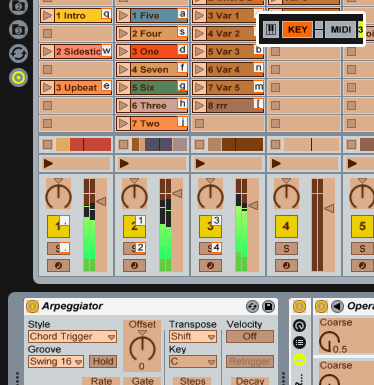The width and height of the screenshot is (374, 385).
Task: Toggle track 4 activator button
Action: pos(286,226)
